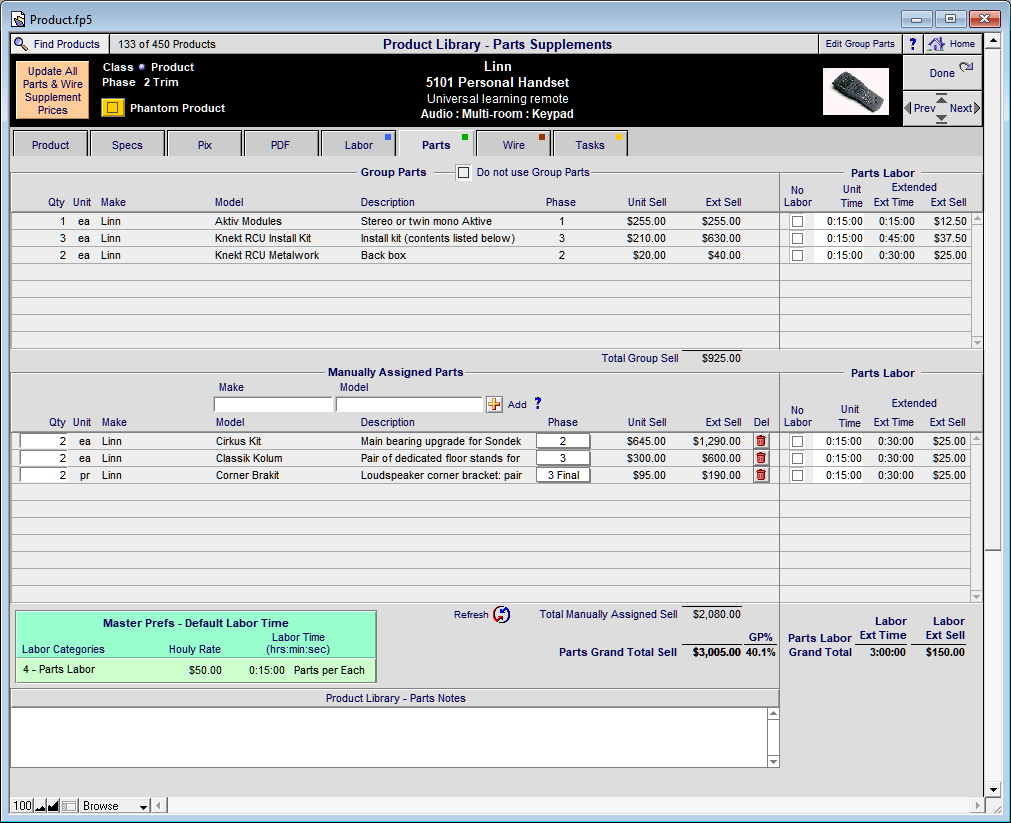Viewport: 1011px width, 823px height.
Task: Click the Add plus icon for manual parts
Action: [x=494, y=404]
